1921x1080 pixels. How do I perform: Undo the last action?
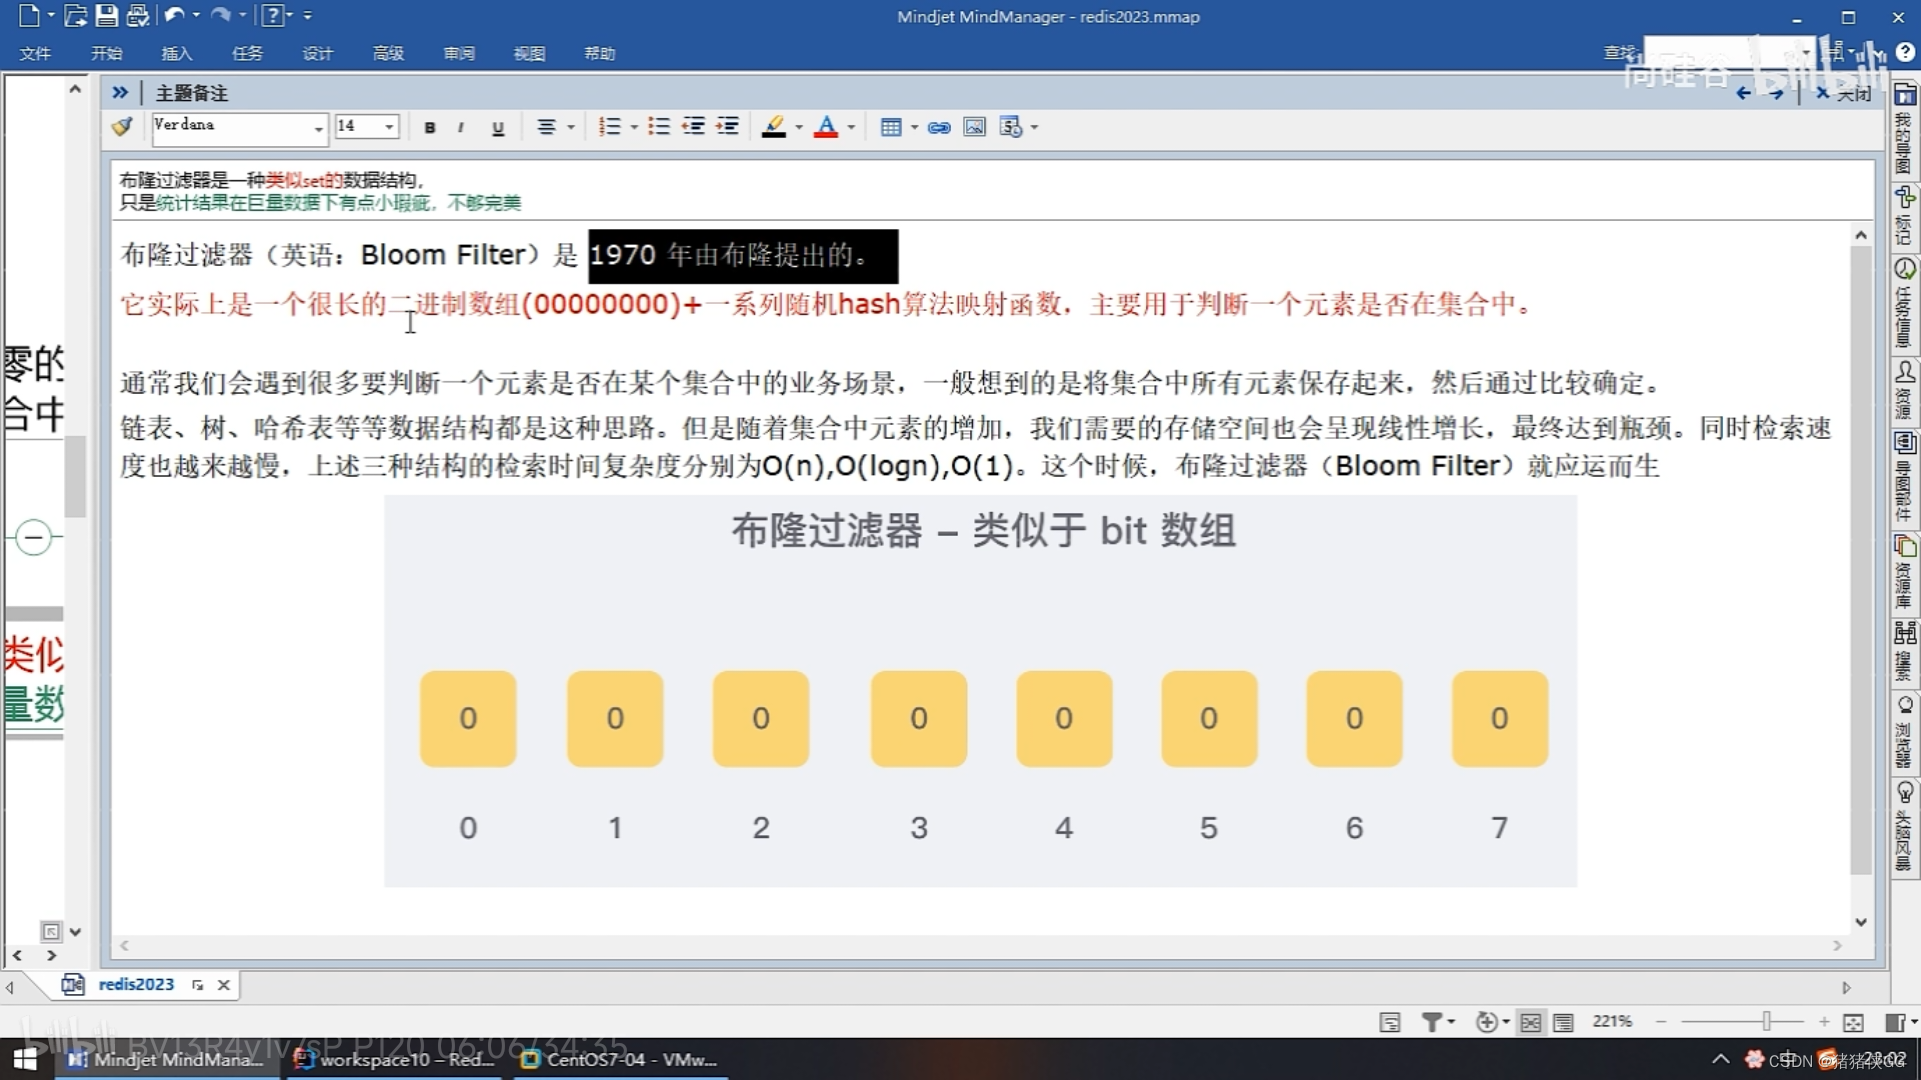click(174, 15)
